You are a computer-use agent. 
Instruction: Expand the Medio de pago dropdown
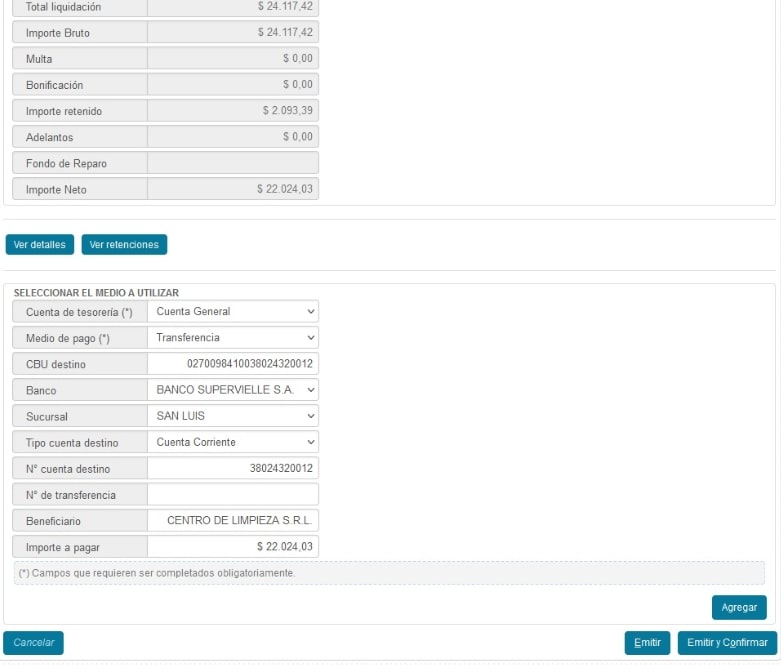[x=232, y=338]
